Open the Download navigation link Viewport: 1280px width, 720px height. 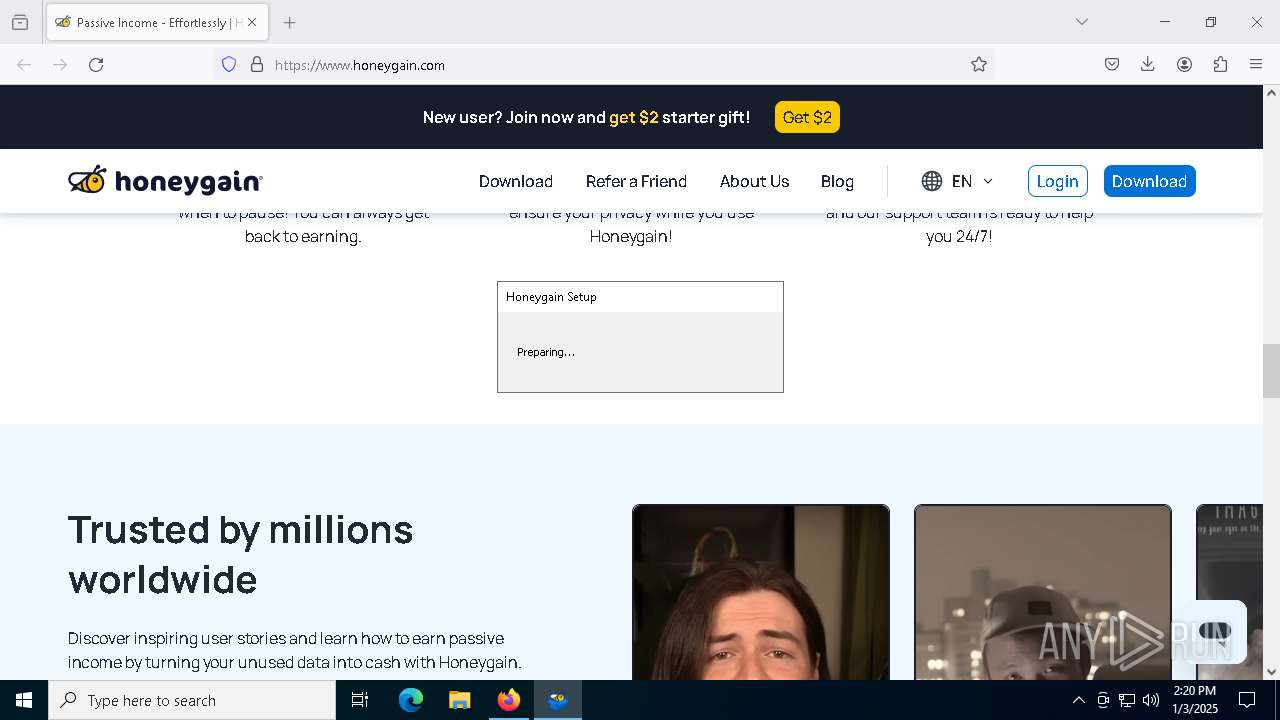(x=516, y=181)
